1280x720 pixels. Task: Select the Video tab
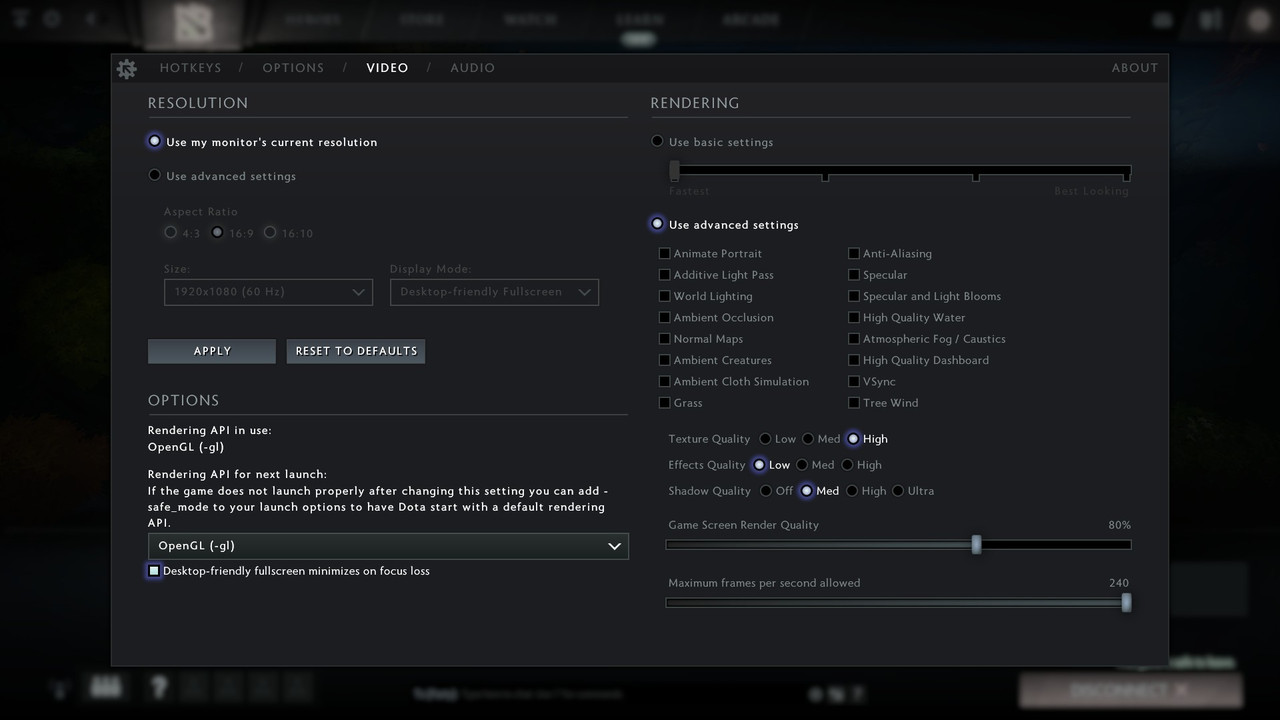[x=387, y=68]
